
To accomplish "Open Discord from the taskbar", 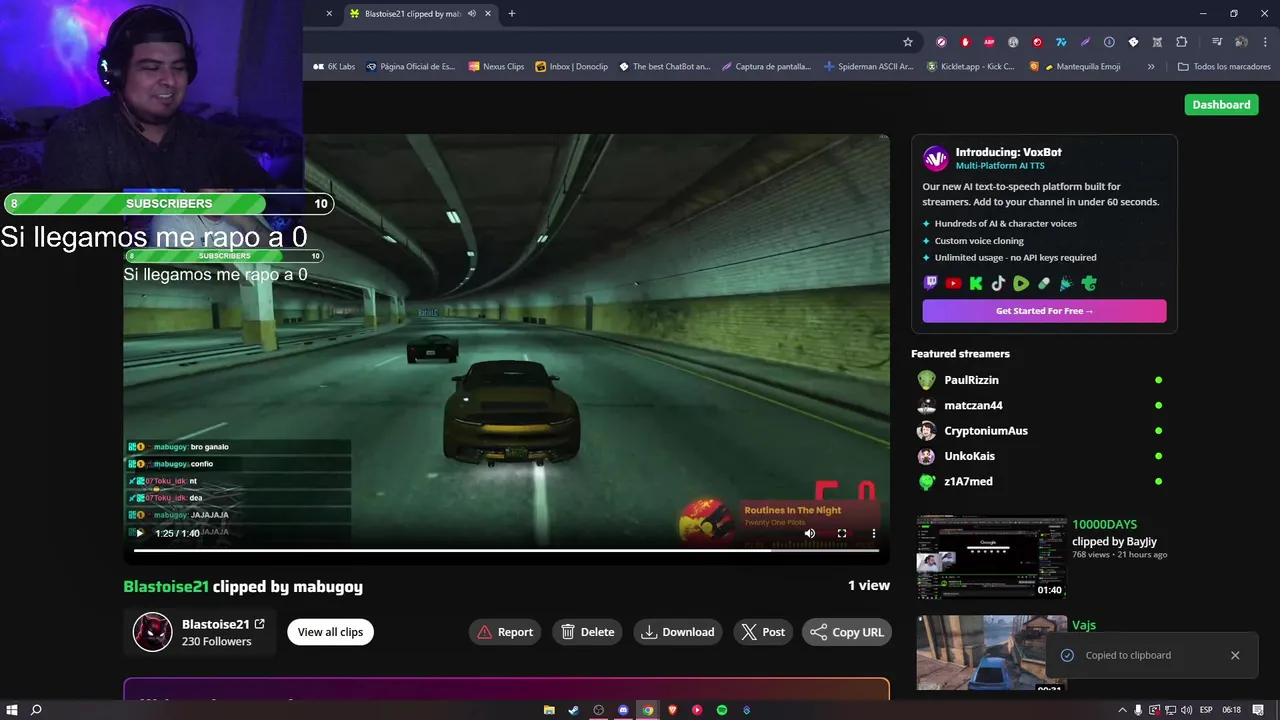I will [623, 710].
